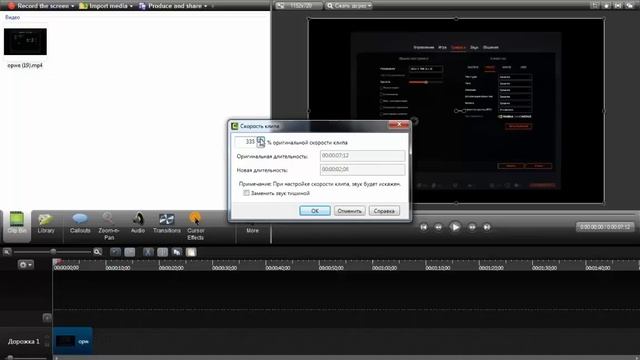Open the Cursor Effects tool
The image size is (640, 360).
[196, 226]
